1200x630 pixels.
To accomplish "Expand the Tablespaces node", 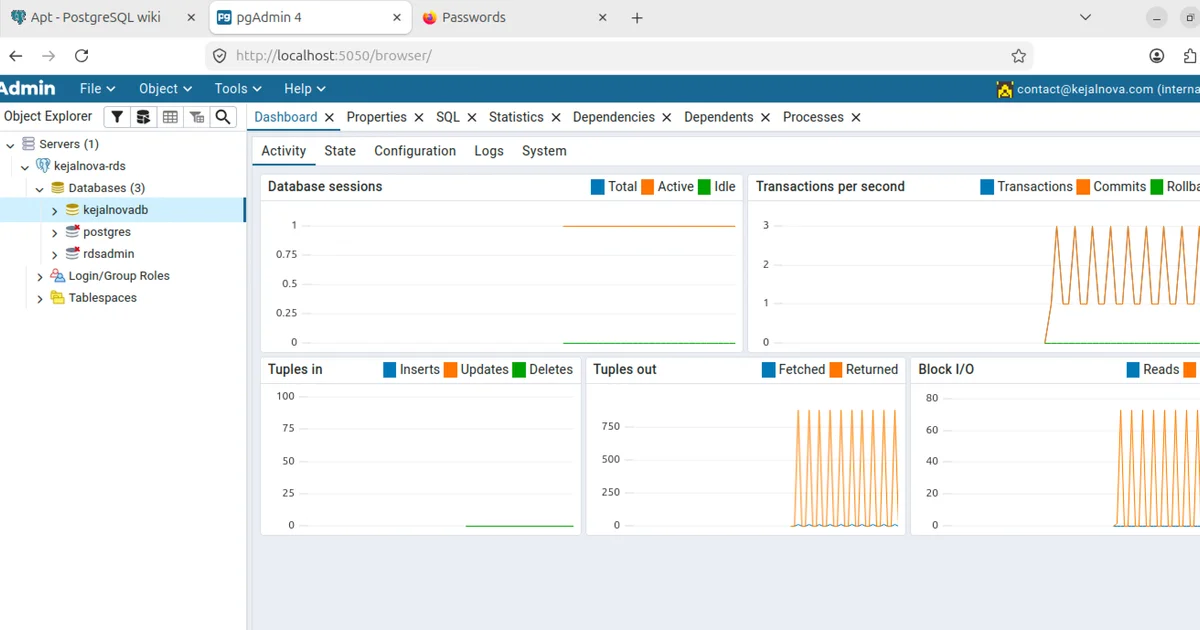I will coord(40,299).
